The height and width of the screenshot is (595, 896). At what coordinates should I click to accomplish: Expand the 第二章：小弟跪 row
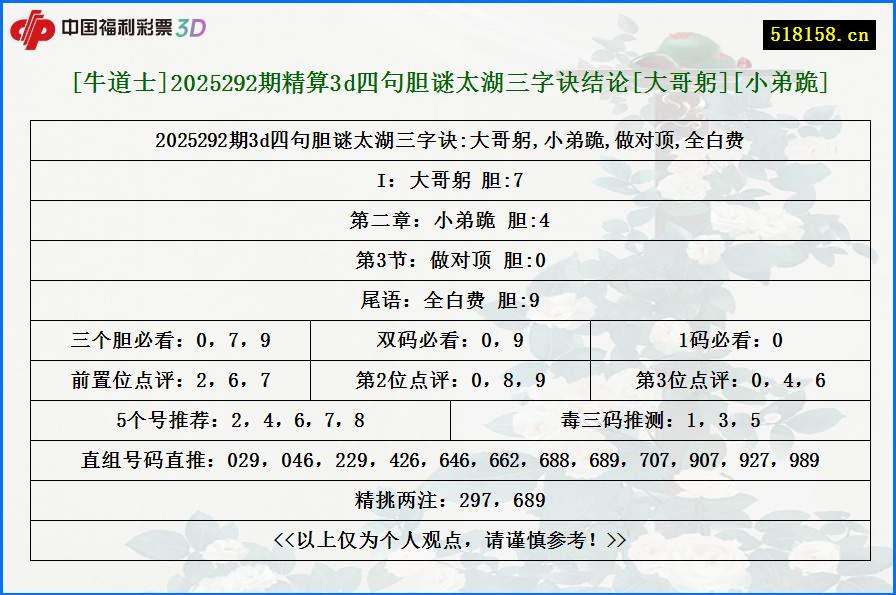coord(448,220)
